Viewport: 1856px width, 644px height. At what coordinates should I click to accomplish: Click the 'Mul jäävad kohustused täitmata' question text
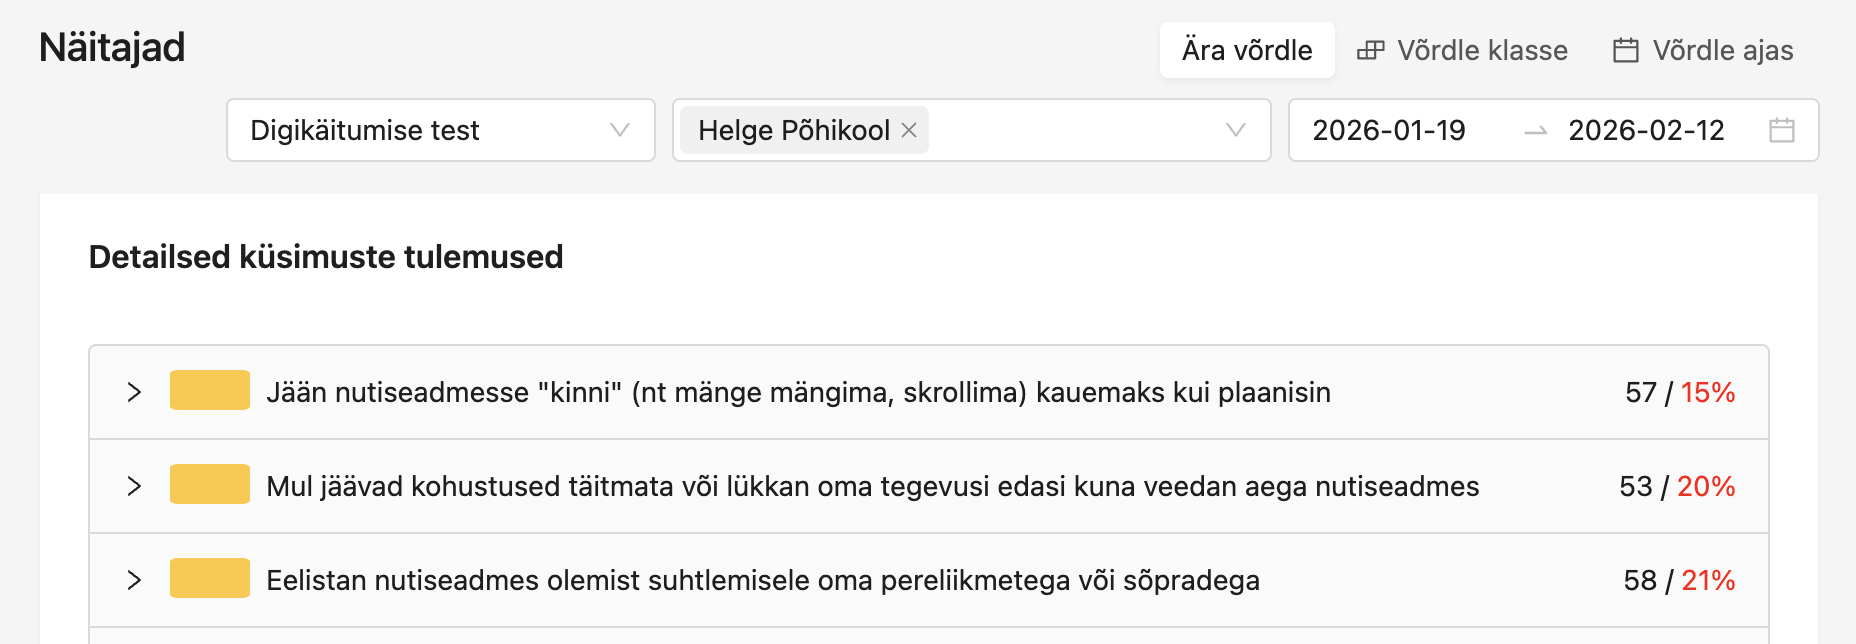pyautogui.click(x=872, y=486)
